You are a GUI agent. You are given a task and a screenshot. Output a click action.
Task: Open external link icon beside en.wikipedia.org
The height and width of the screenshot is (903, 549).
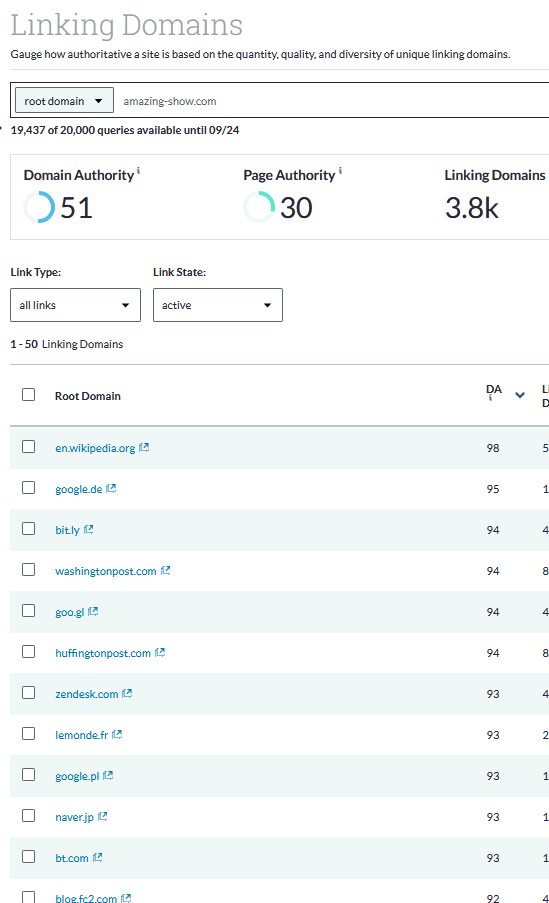pyautogui.click(x=144, y=447)
